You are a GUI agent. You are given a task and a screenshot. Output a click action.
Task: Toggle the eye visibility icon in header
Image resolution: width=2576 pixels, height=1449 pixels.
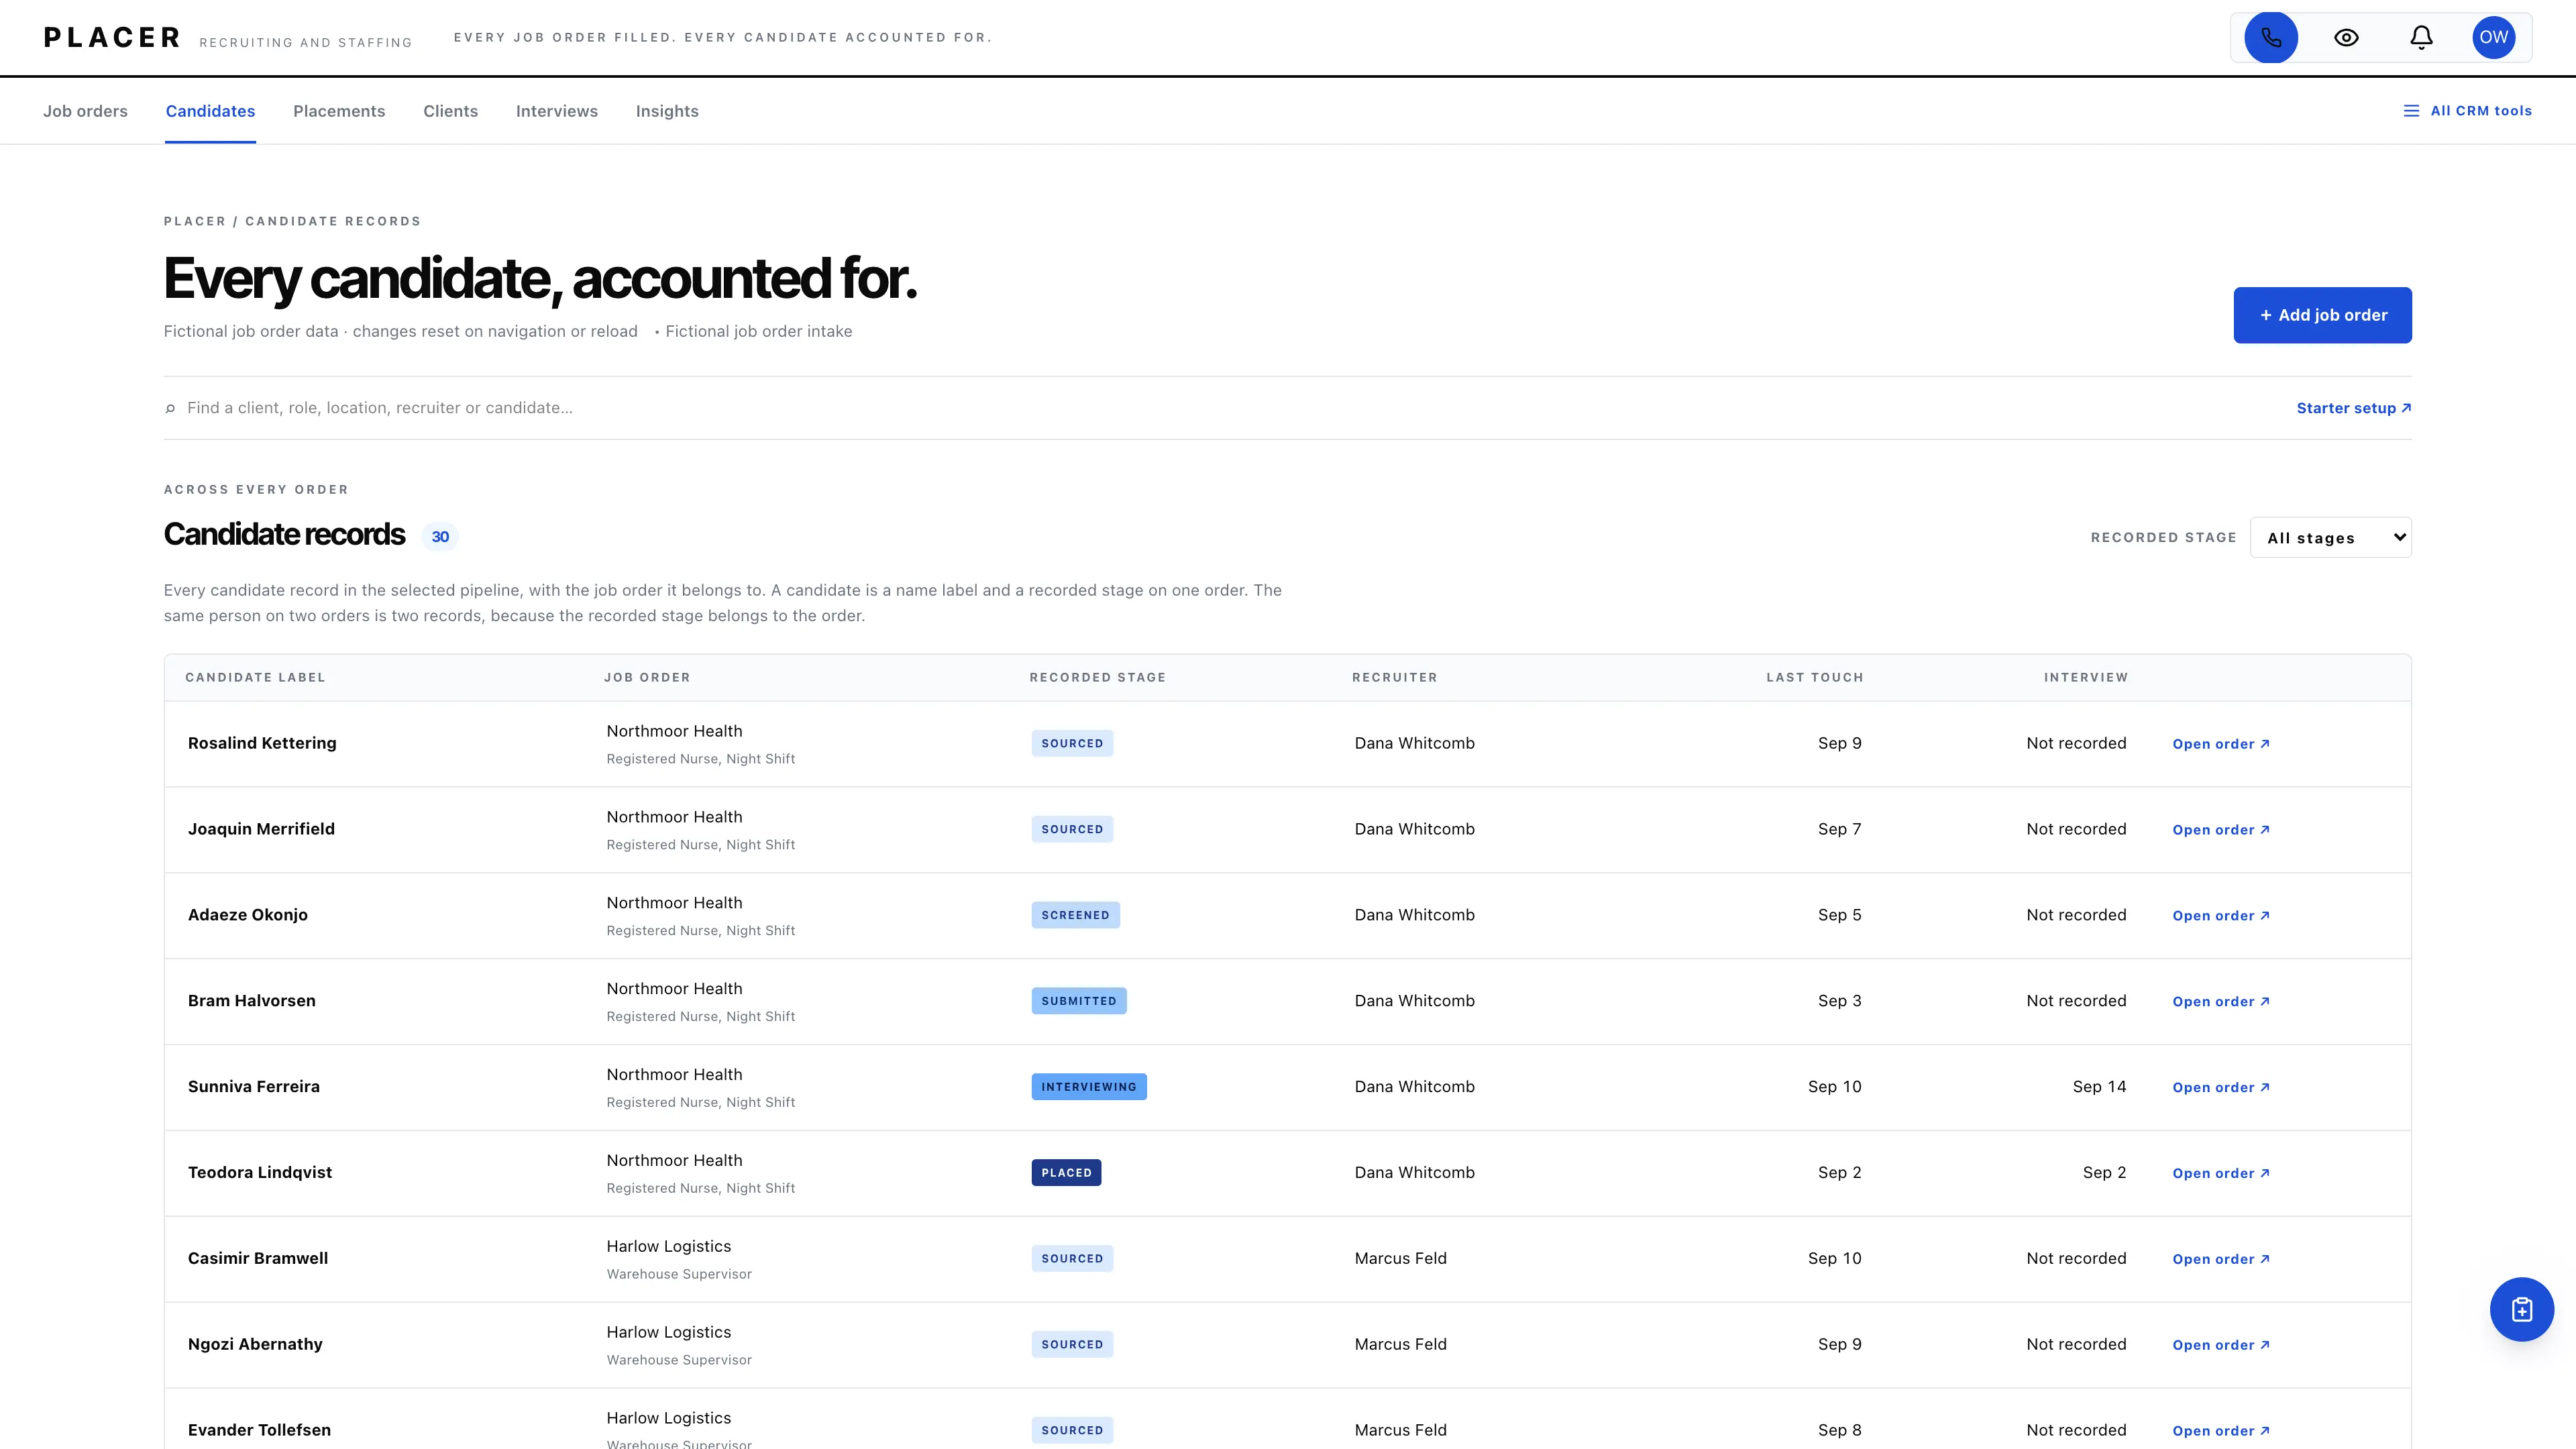click(2346, 38)
